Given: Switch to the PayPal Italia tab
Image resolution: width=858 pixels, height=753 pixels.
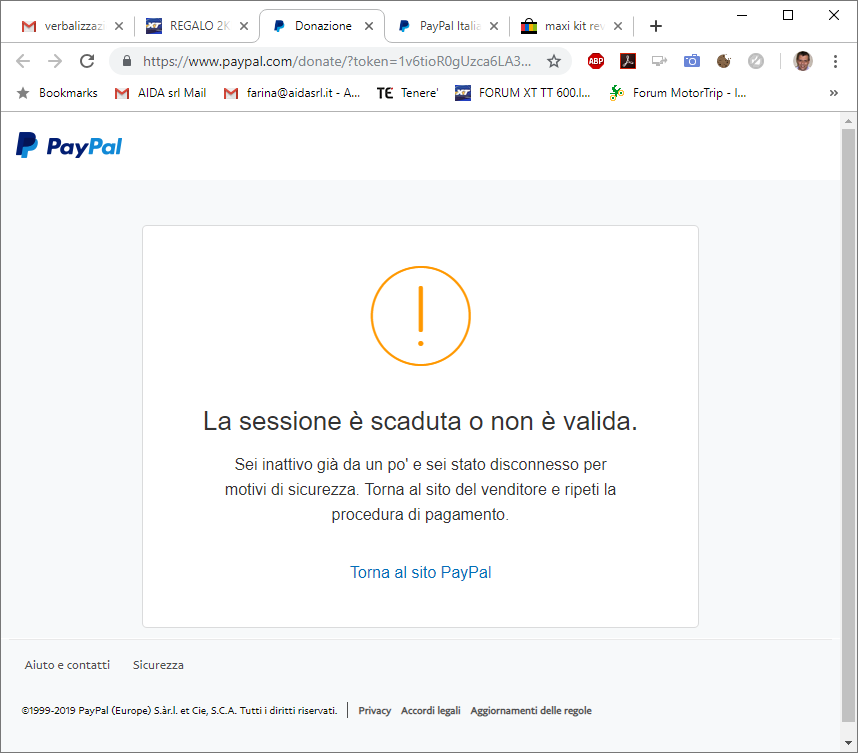Looking at the screenshot, I should point(448,26).
